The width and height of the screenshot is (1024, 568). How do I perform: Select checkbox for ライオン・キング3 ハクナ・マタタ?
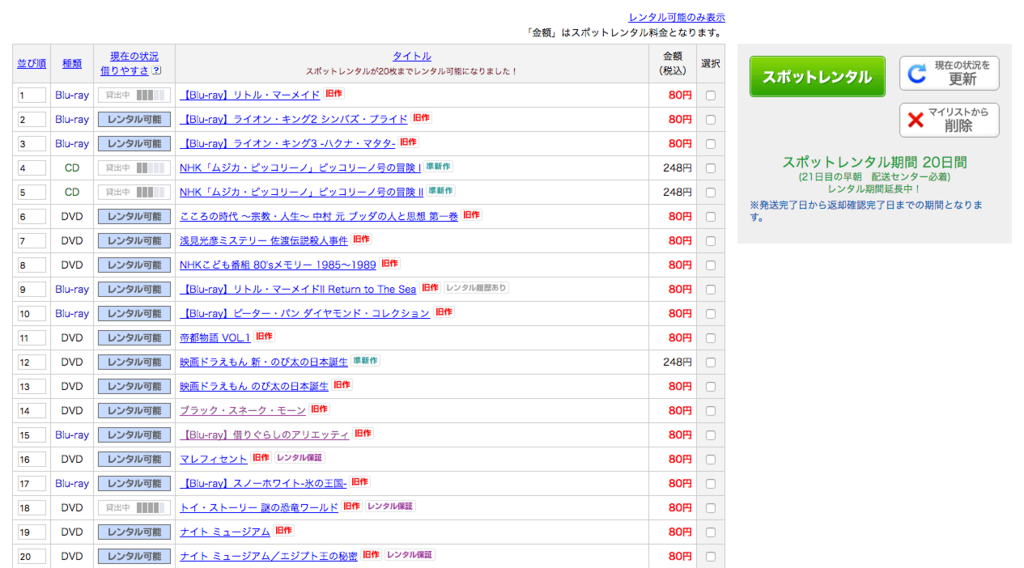[x=711, y=144]
